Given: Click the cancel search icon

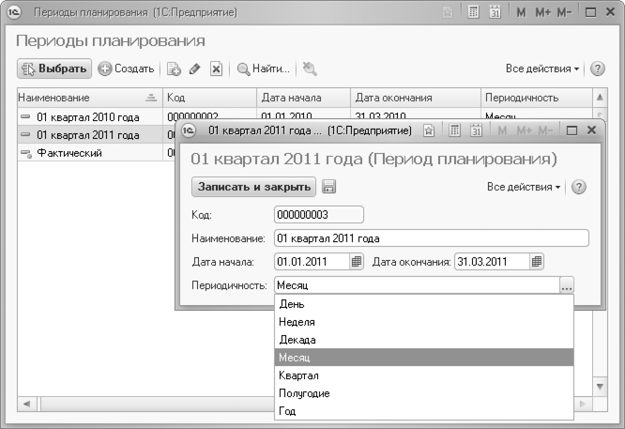Looking at the screenshot, I should [309, 69].
